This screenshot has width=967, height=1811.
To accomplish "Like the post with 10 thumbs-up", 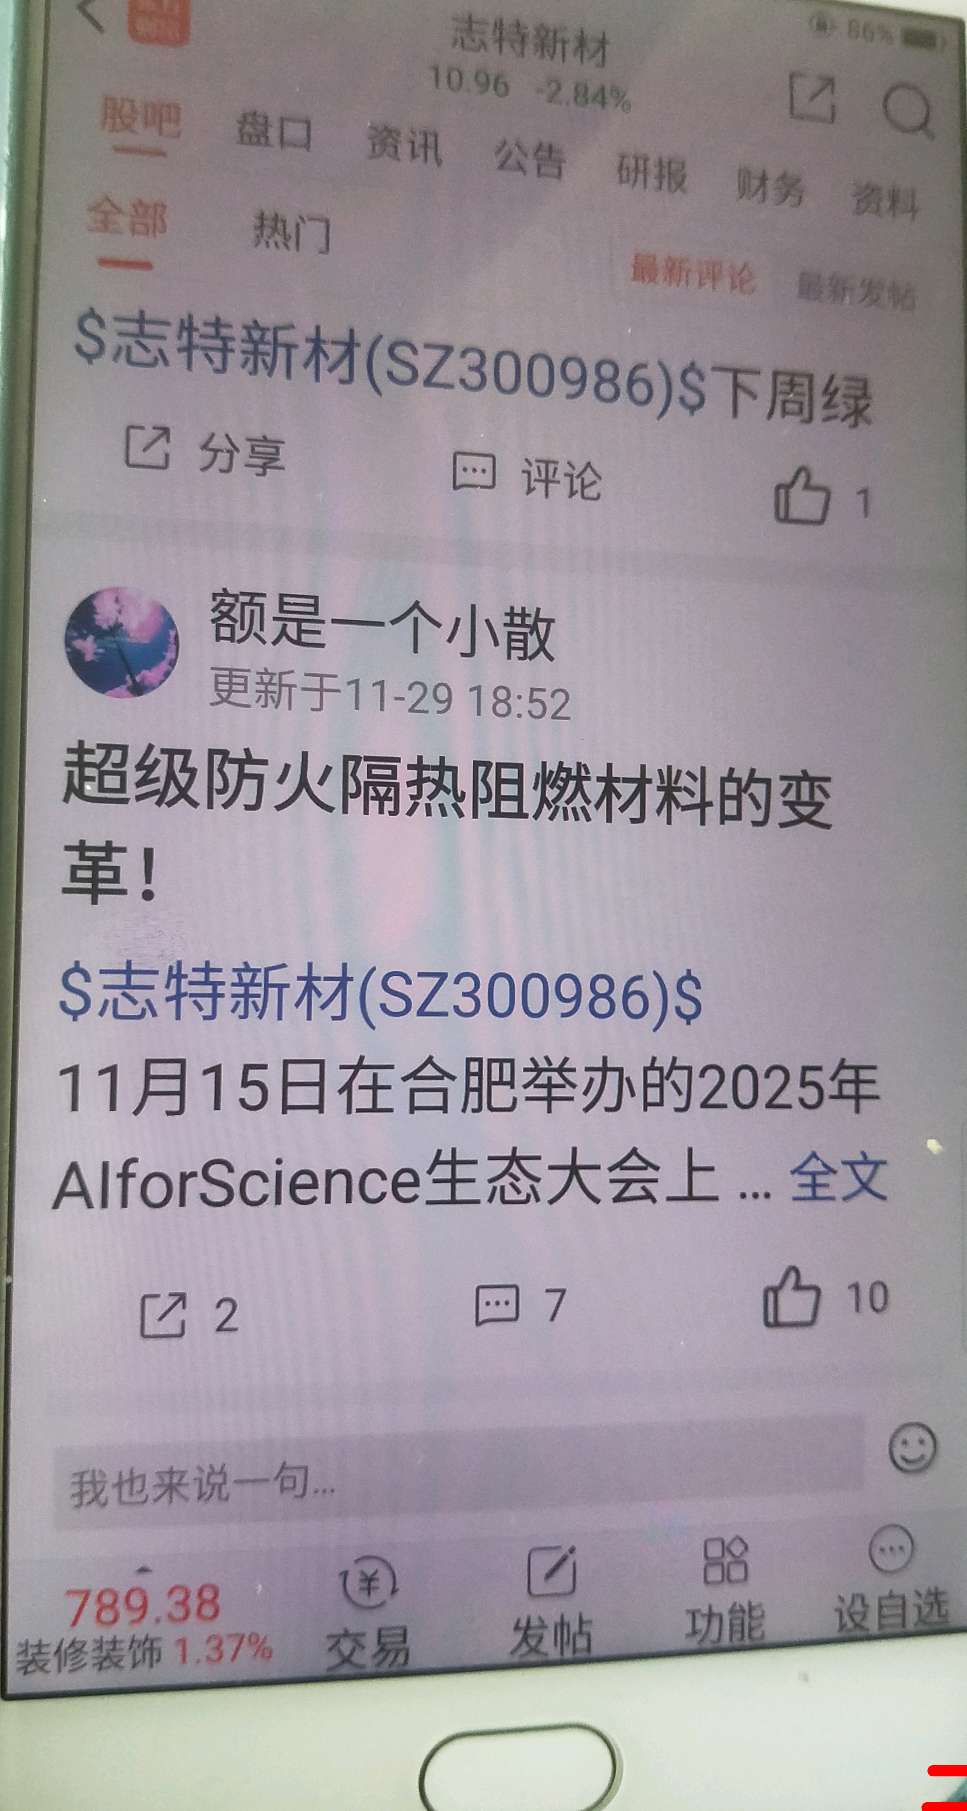I will pyautogui.click(x=792, y=1297).
